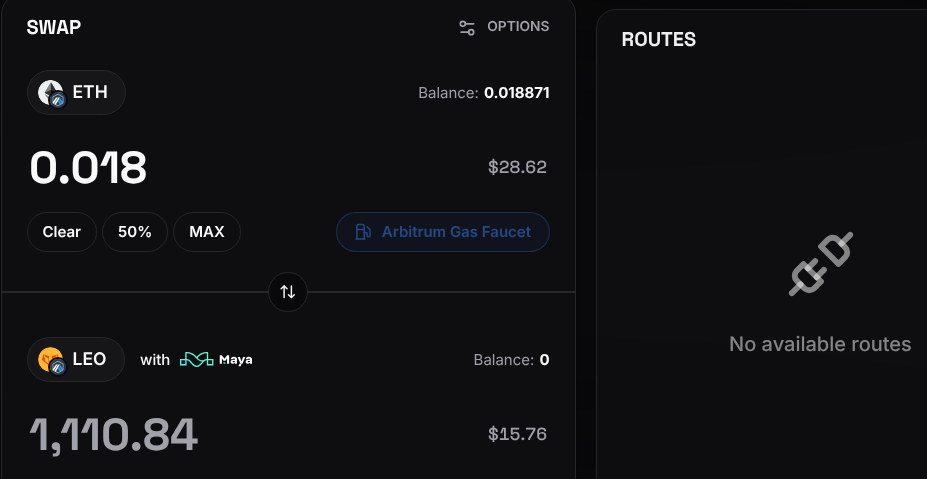
Task: Select the MAX amount button
Action: tap(207, 232)
